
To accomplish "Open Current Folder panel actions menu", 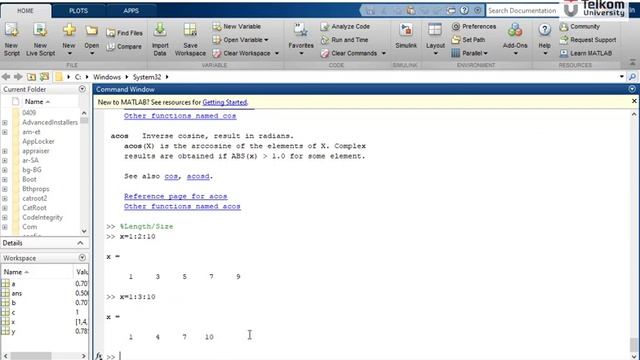I will tap(82, 89).
